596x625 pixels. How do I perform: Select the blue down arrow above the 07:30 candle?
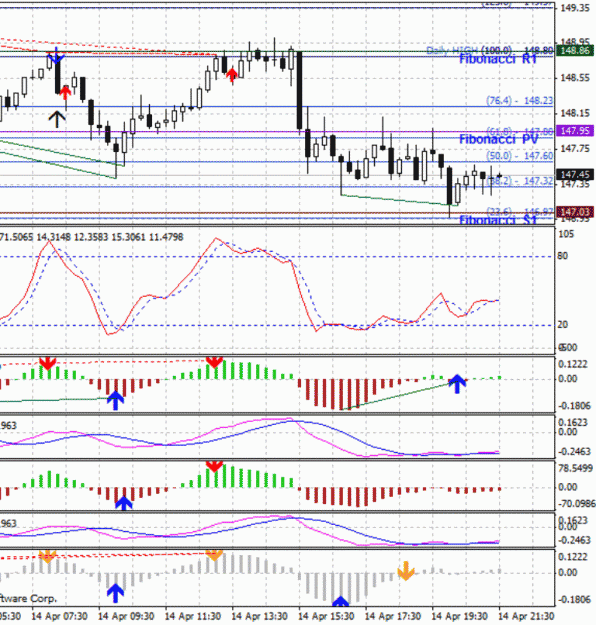tap(57, 55)
